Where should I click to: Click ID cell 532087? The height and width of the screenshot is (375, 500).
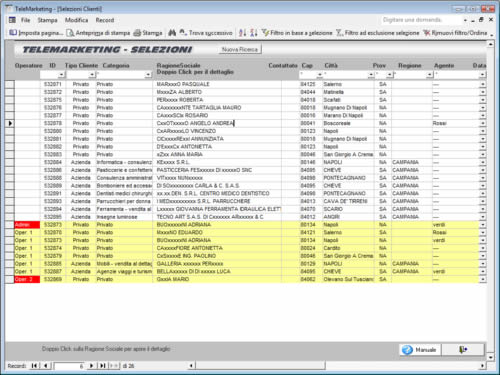pyautogui.click(x=53, y=271)
